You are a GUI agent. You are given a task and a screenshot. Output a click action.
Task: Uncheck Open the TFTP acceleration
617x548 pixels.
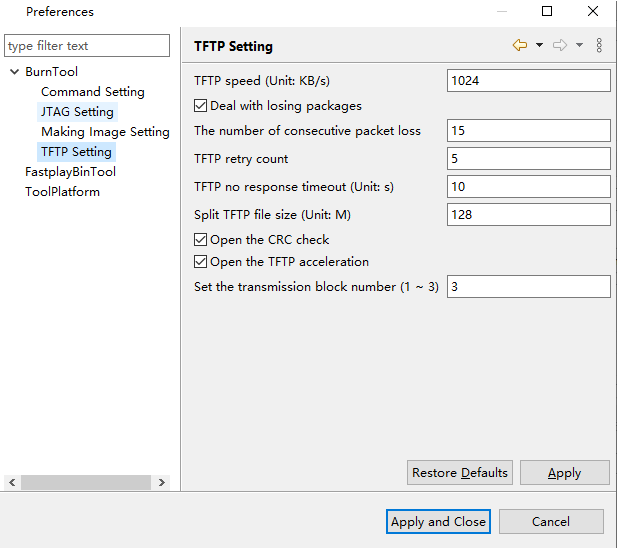(200, 262)
